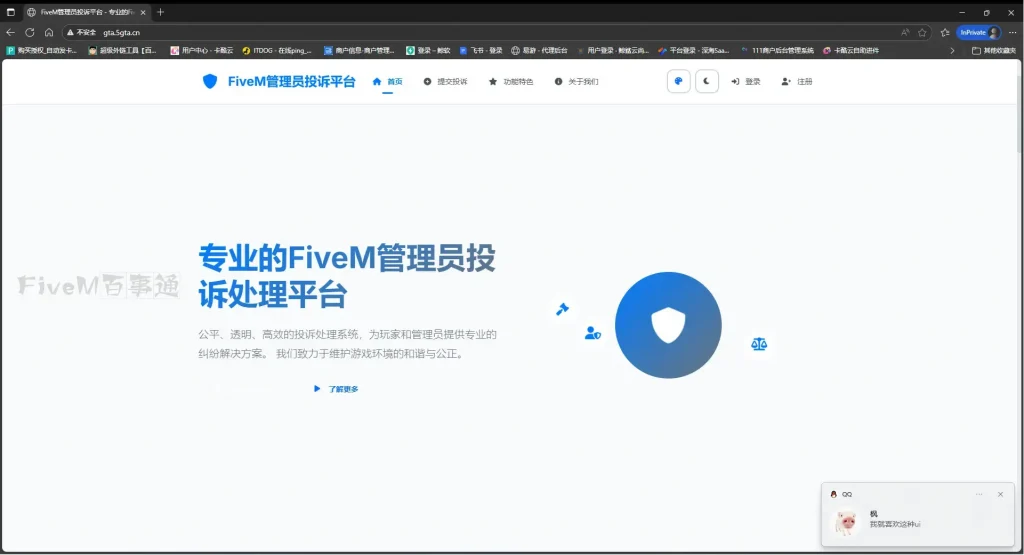Open the 其他收藏夹 folder
Image resolution: width=1024 pixels, height=555 pixels.
pos(993,50)
